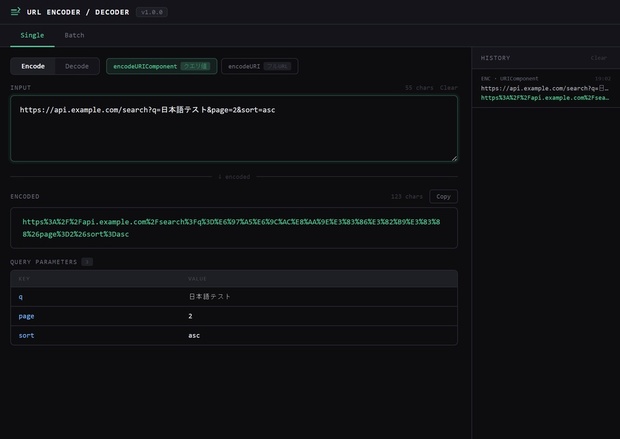
Task: Click the VALUE column header
Action: pyautogui.click(x=197, y=279)
